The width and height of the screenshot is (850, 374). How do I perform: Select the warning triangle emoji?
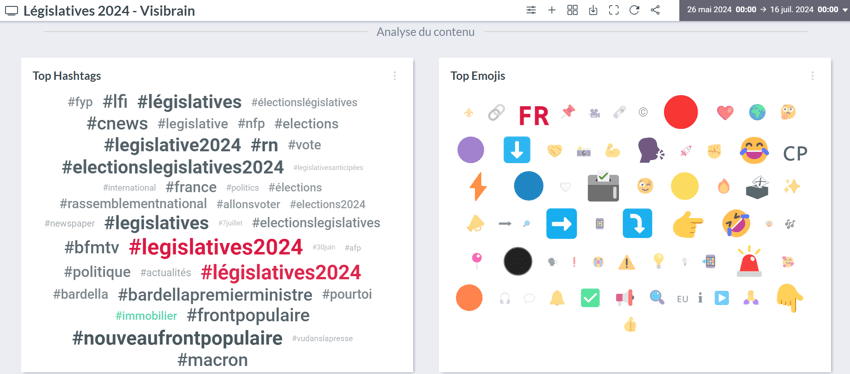pyautogui.click(x=627, y=262)
